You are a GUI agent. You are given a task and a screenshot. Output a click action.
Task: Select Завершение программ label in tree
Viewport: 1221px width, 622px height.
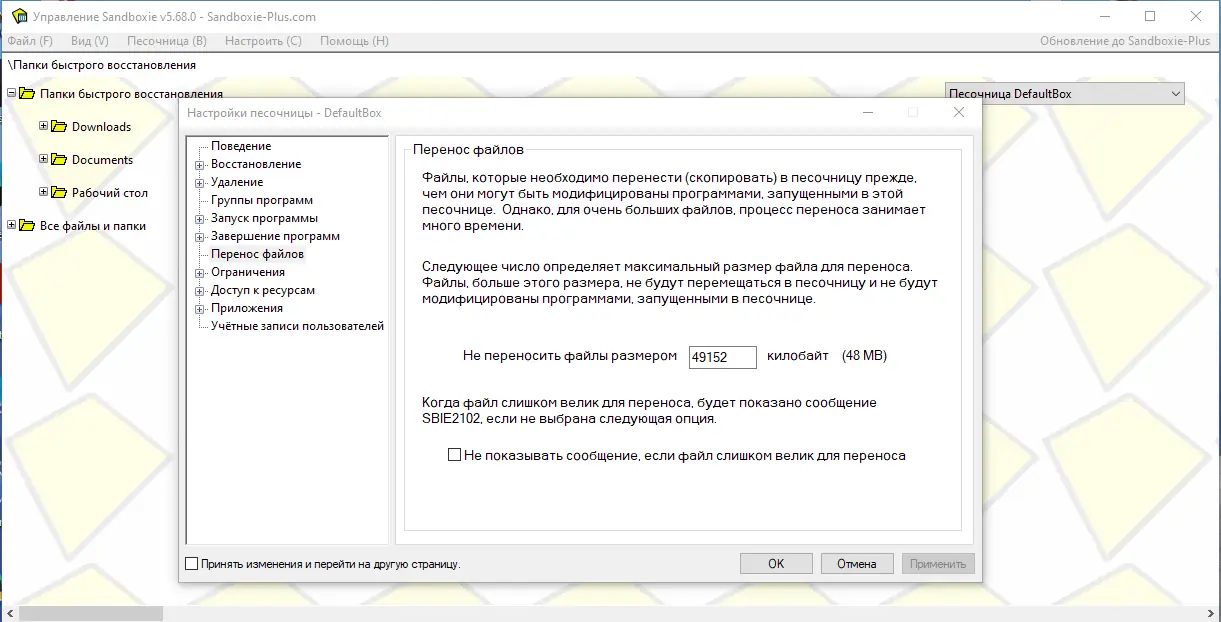click(x=275, y=236)
